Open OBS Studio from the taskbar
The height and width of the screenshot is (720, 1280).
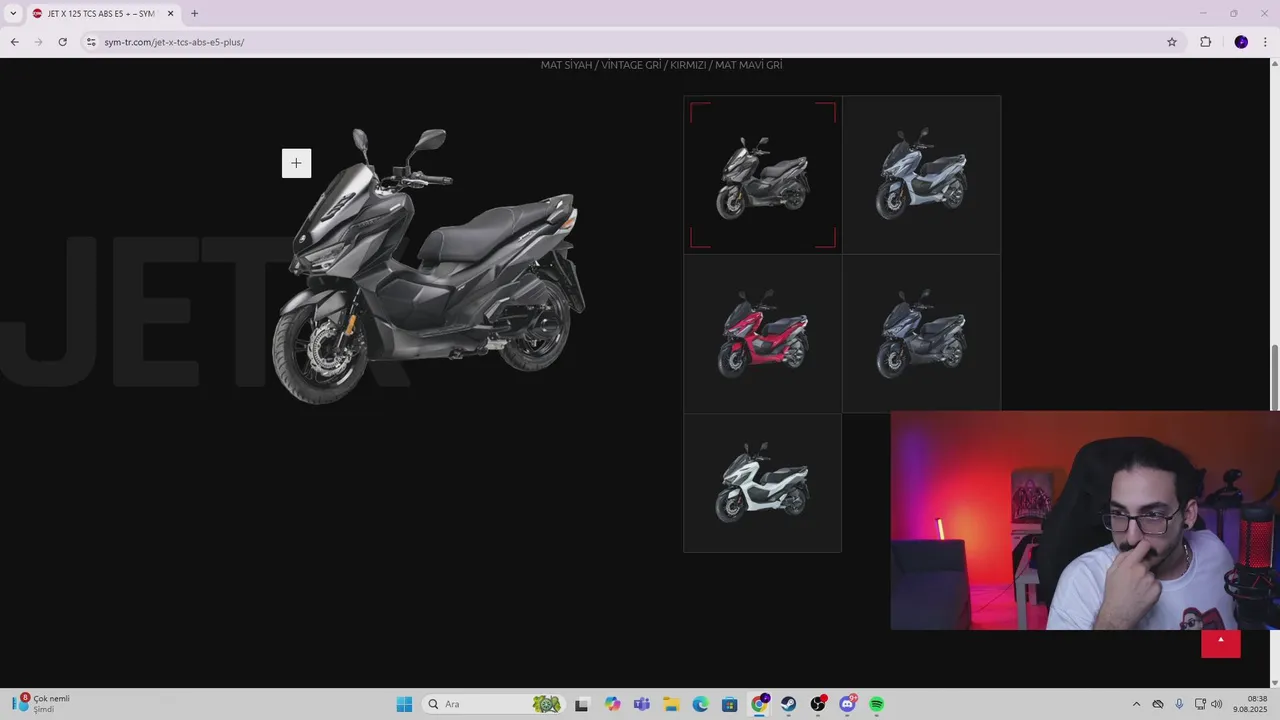pos(818,704)
